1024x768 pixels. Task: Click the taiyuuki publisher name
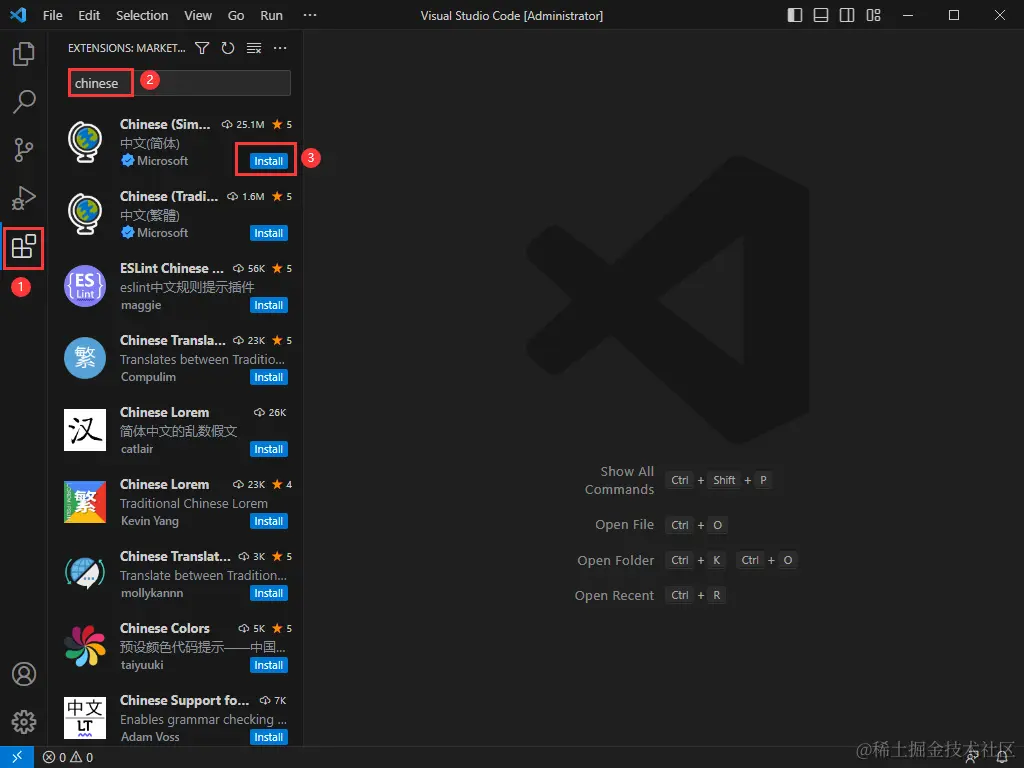tap(142, 665)
